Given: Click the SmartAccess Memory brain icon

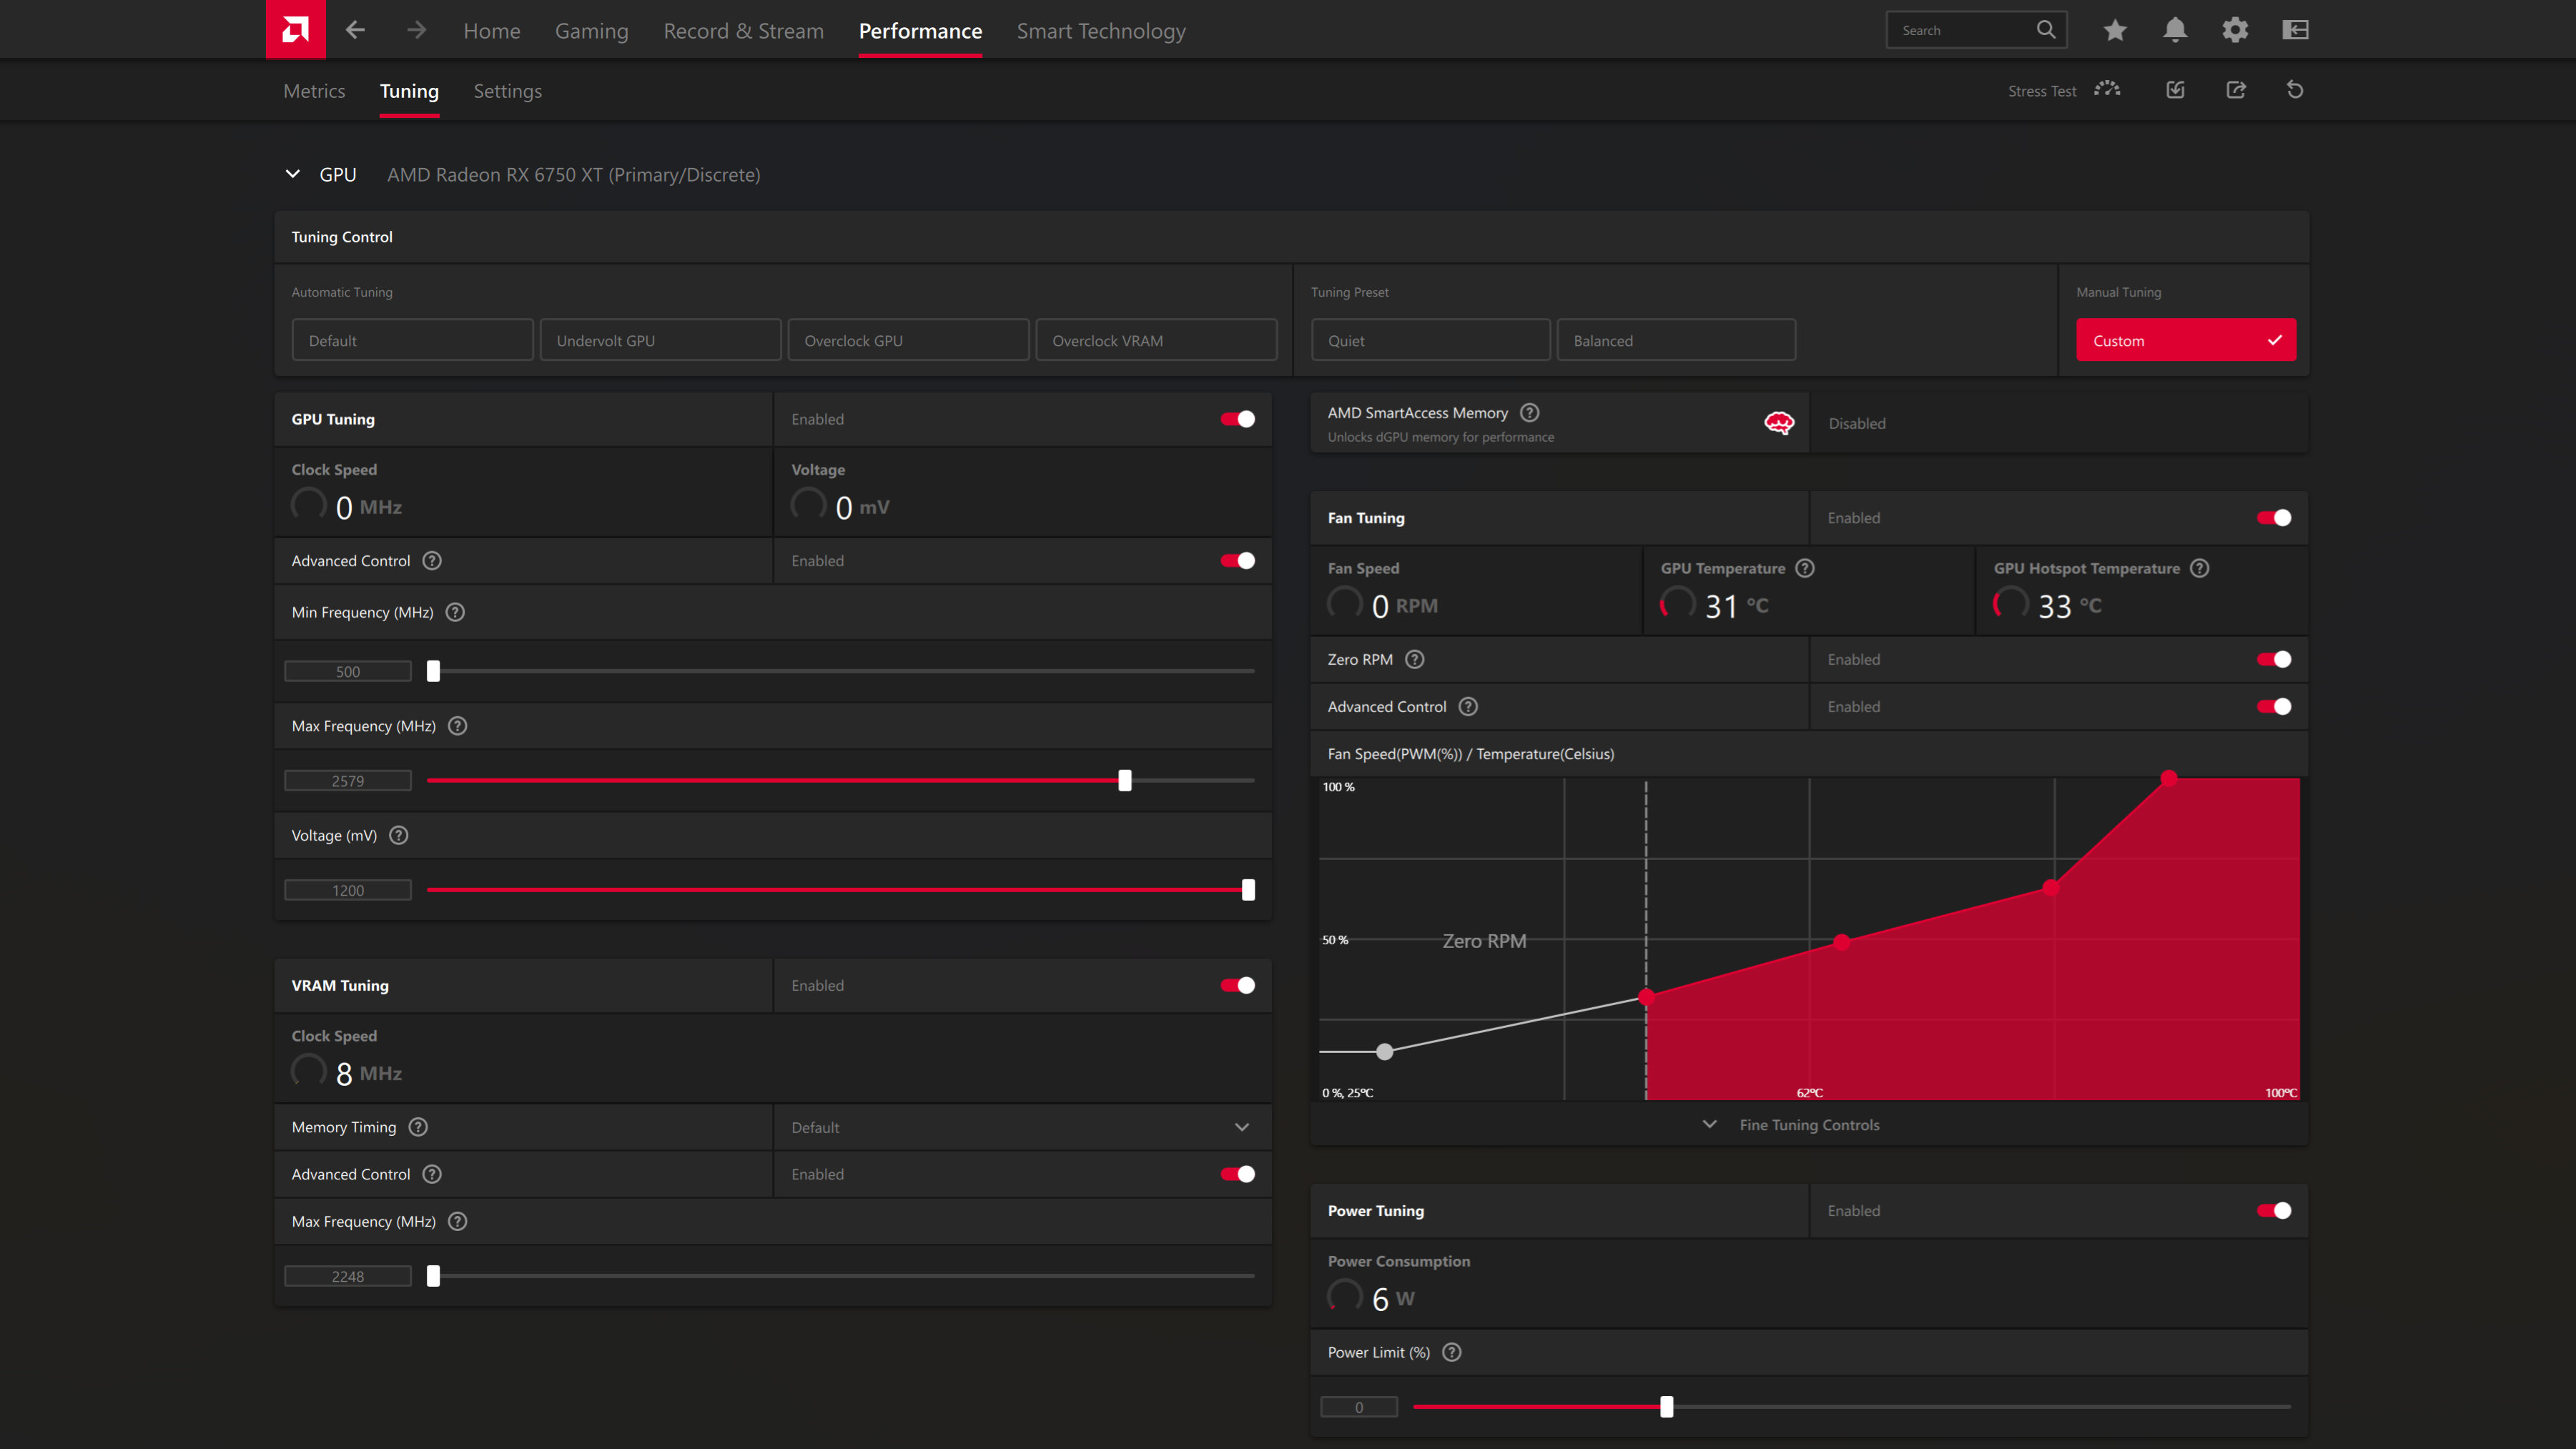Looking at the screenshot, I should pyautogui.click(x=1778, y=423).
